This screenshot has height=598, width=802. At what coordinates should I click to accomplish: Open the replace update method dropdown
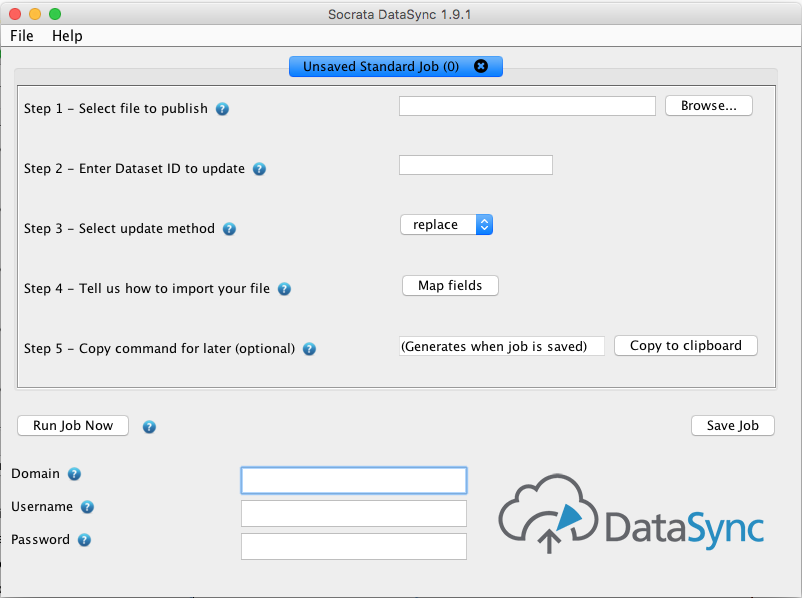click(447, 225)
